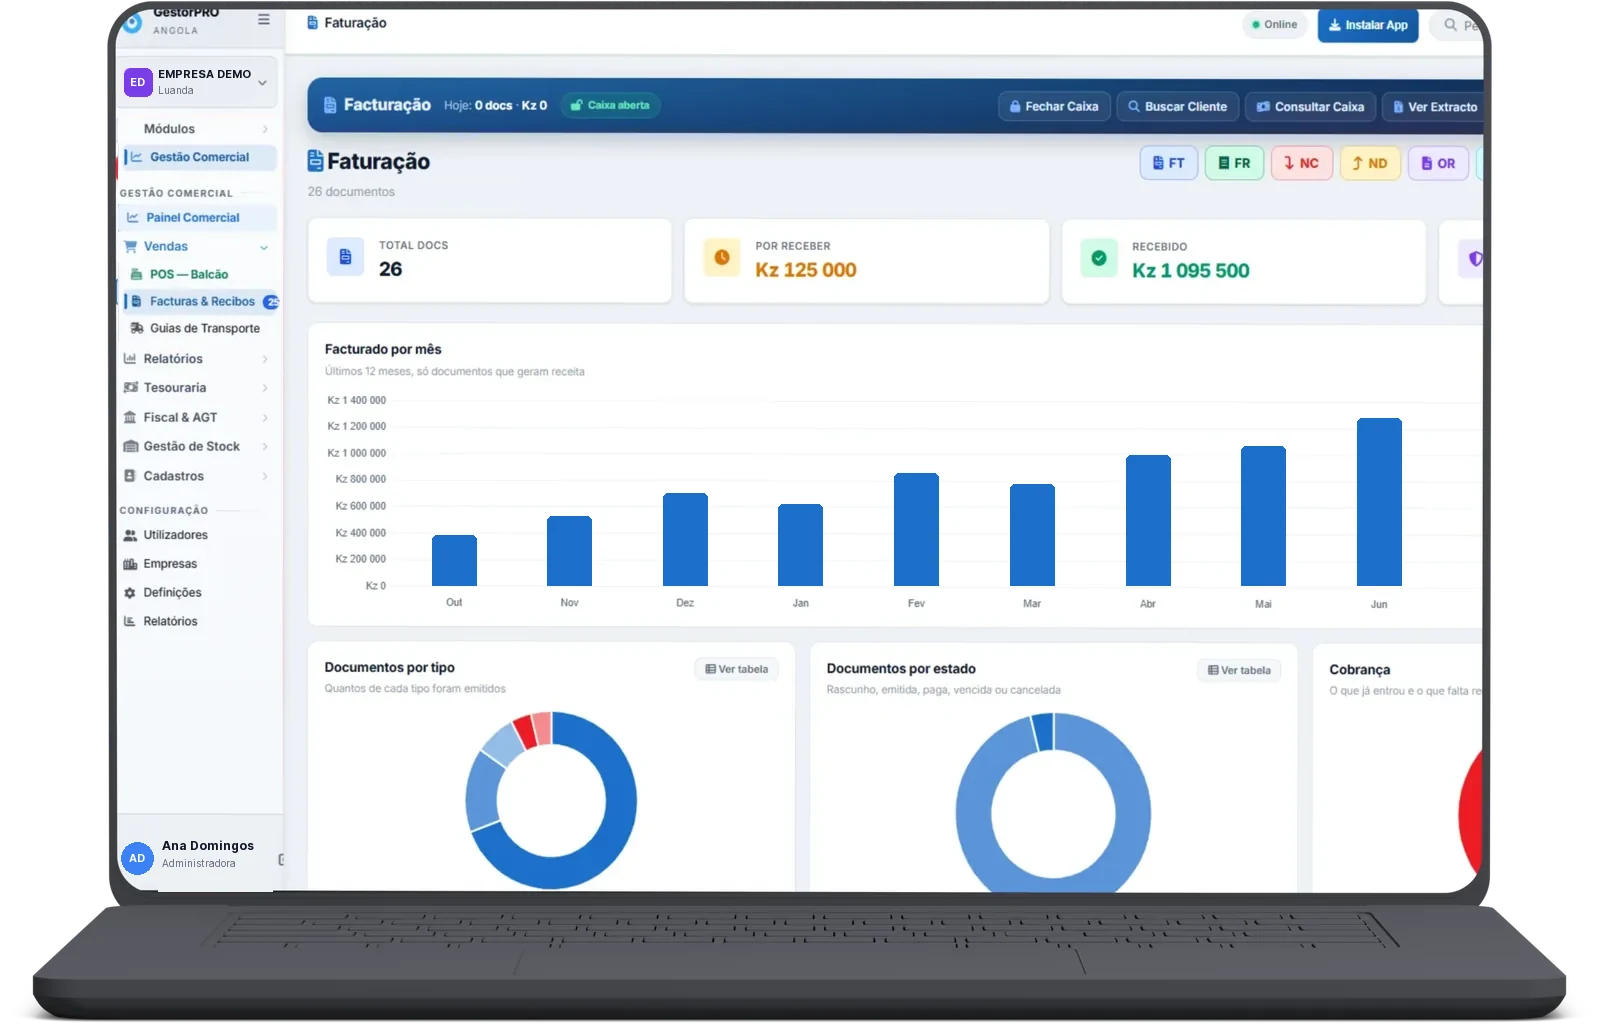Create new ND debit note
Viewport: 1600px width, 1025px height.
(x=1370, y=163)
